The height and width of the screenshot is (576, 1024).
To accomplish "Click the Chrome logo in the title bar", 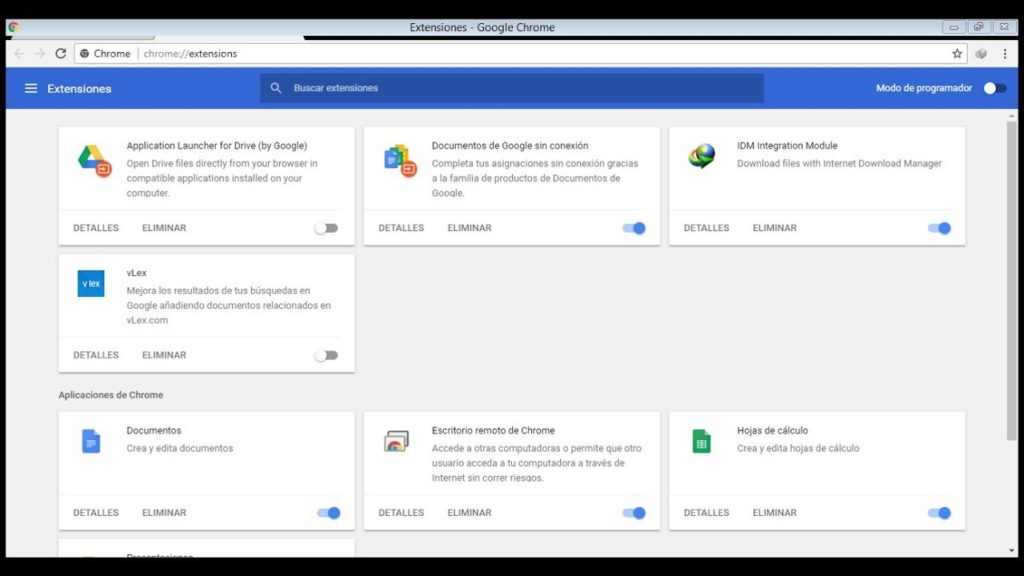I will click(13, 27).
